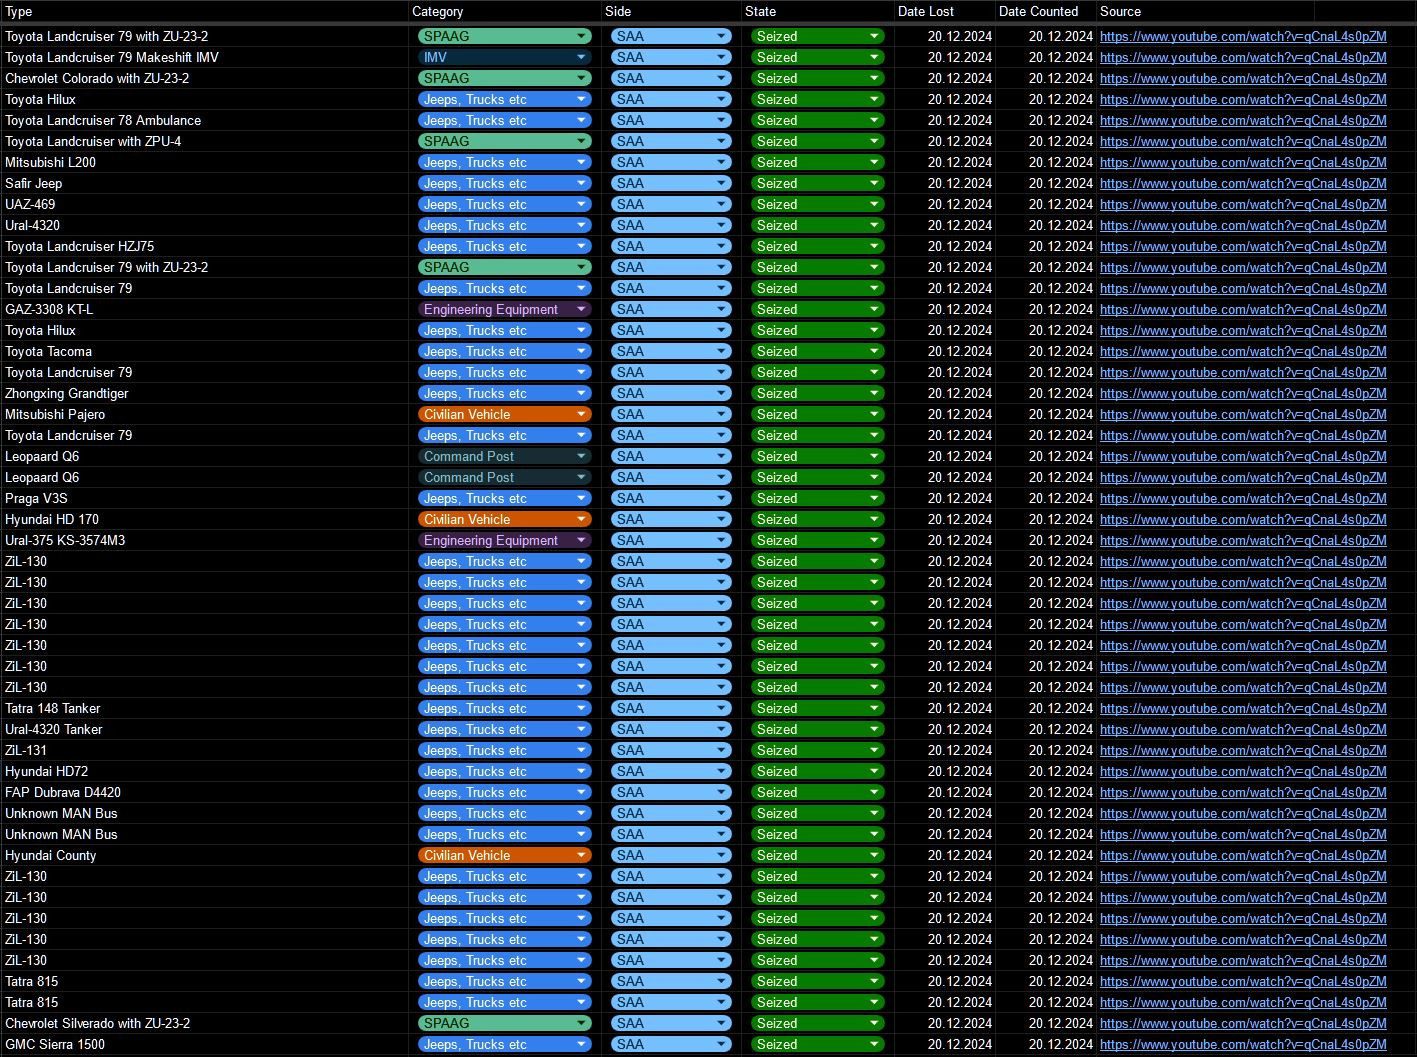Open YouTube source link for UAZ-469
1417x1057 pixels.
click(1243, 204)
